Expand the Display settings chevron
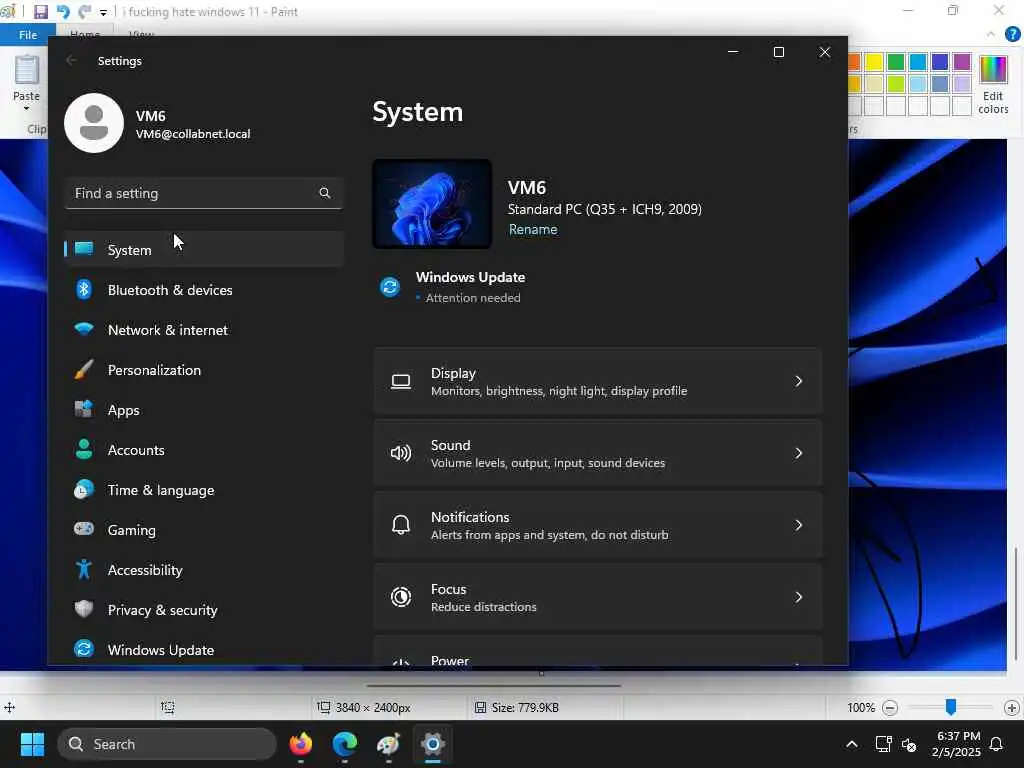 point(798,381)
